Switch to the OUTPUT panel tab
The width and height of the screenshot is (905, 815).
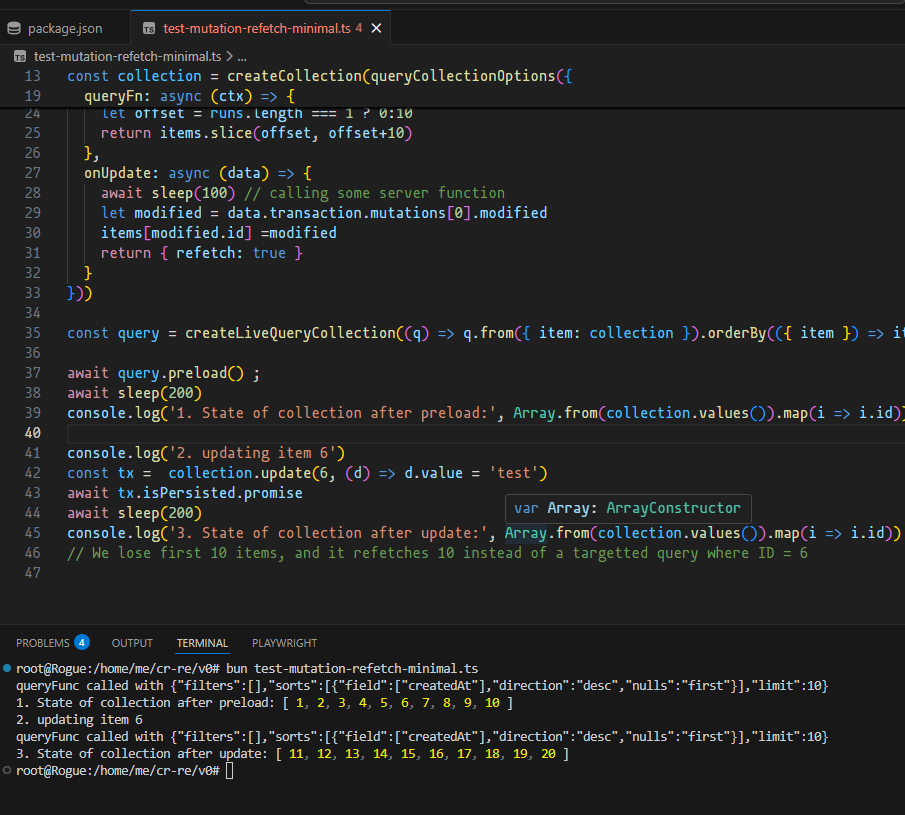coord(132,643)
